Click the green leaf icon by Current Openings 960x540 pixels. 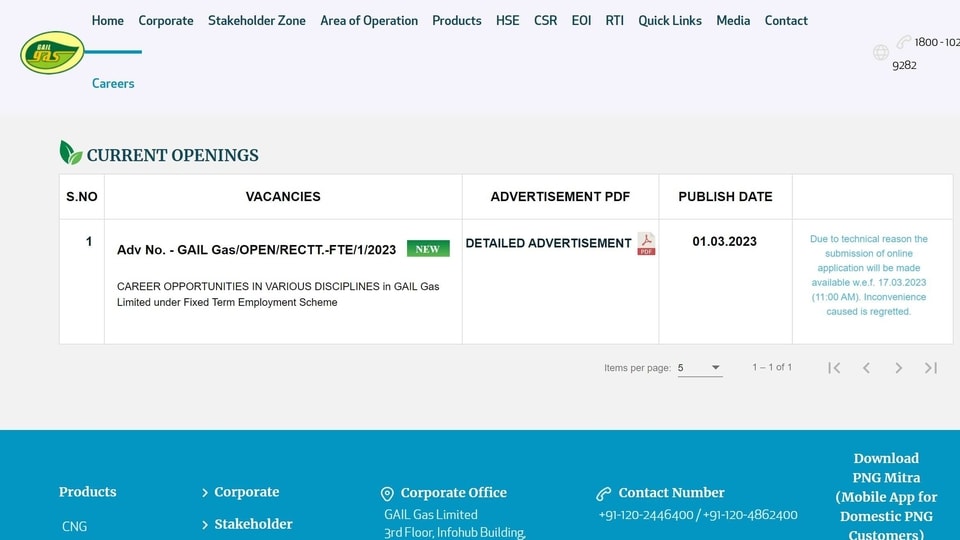point(70,152)
